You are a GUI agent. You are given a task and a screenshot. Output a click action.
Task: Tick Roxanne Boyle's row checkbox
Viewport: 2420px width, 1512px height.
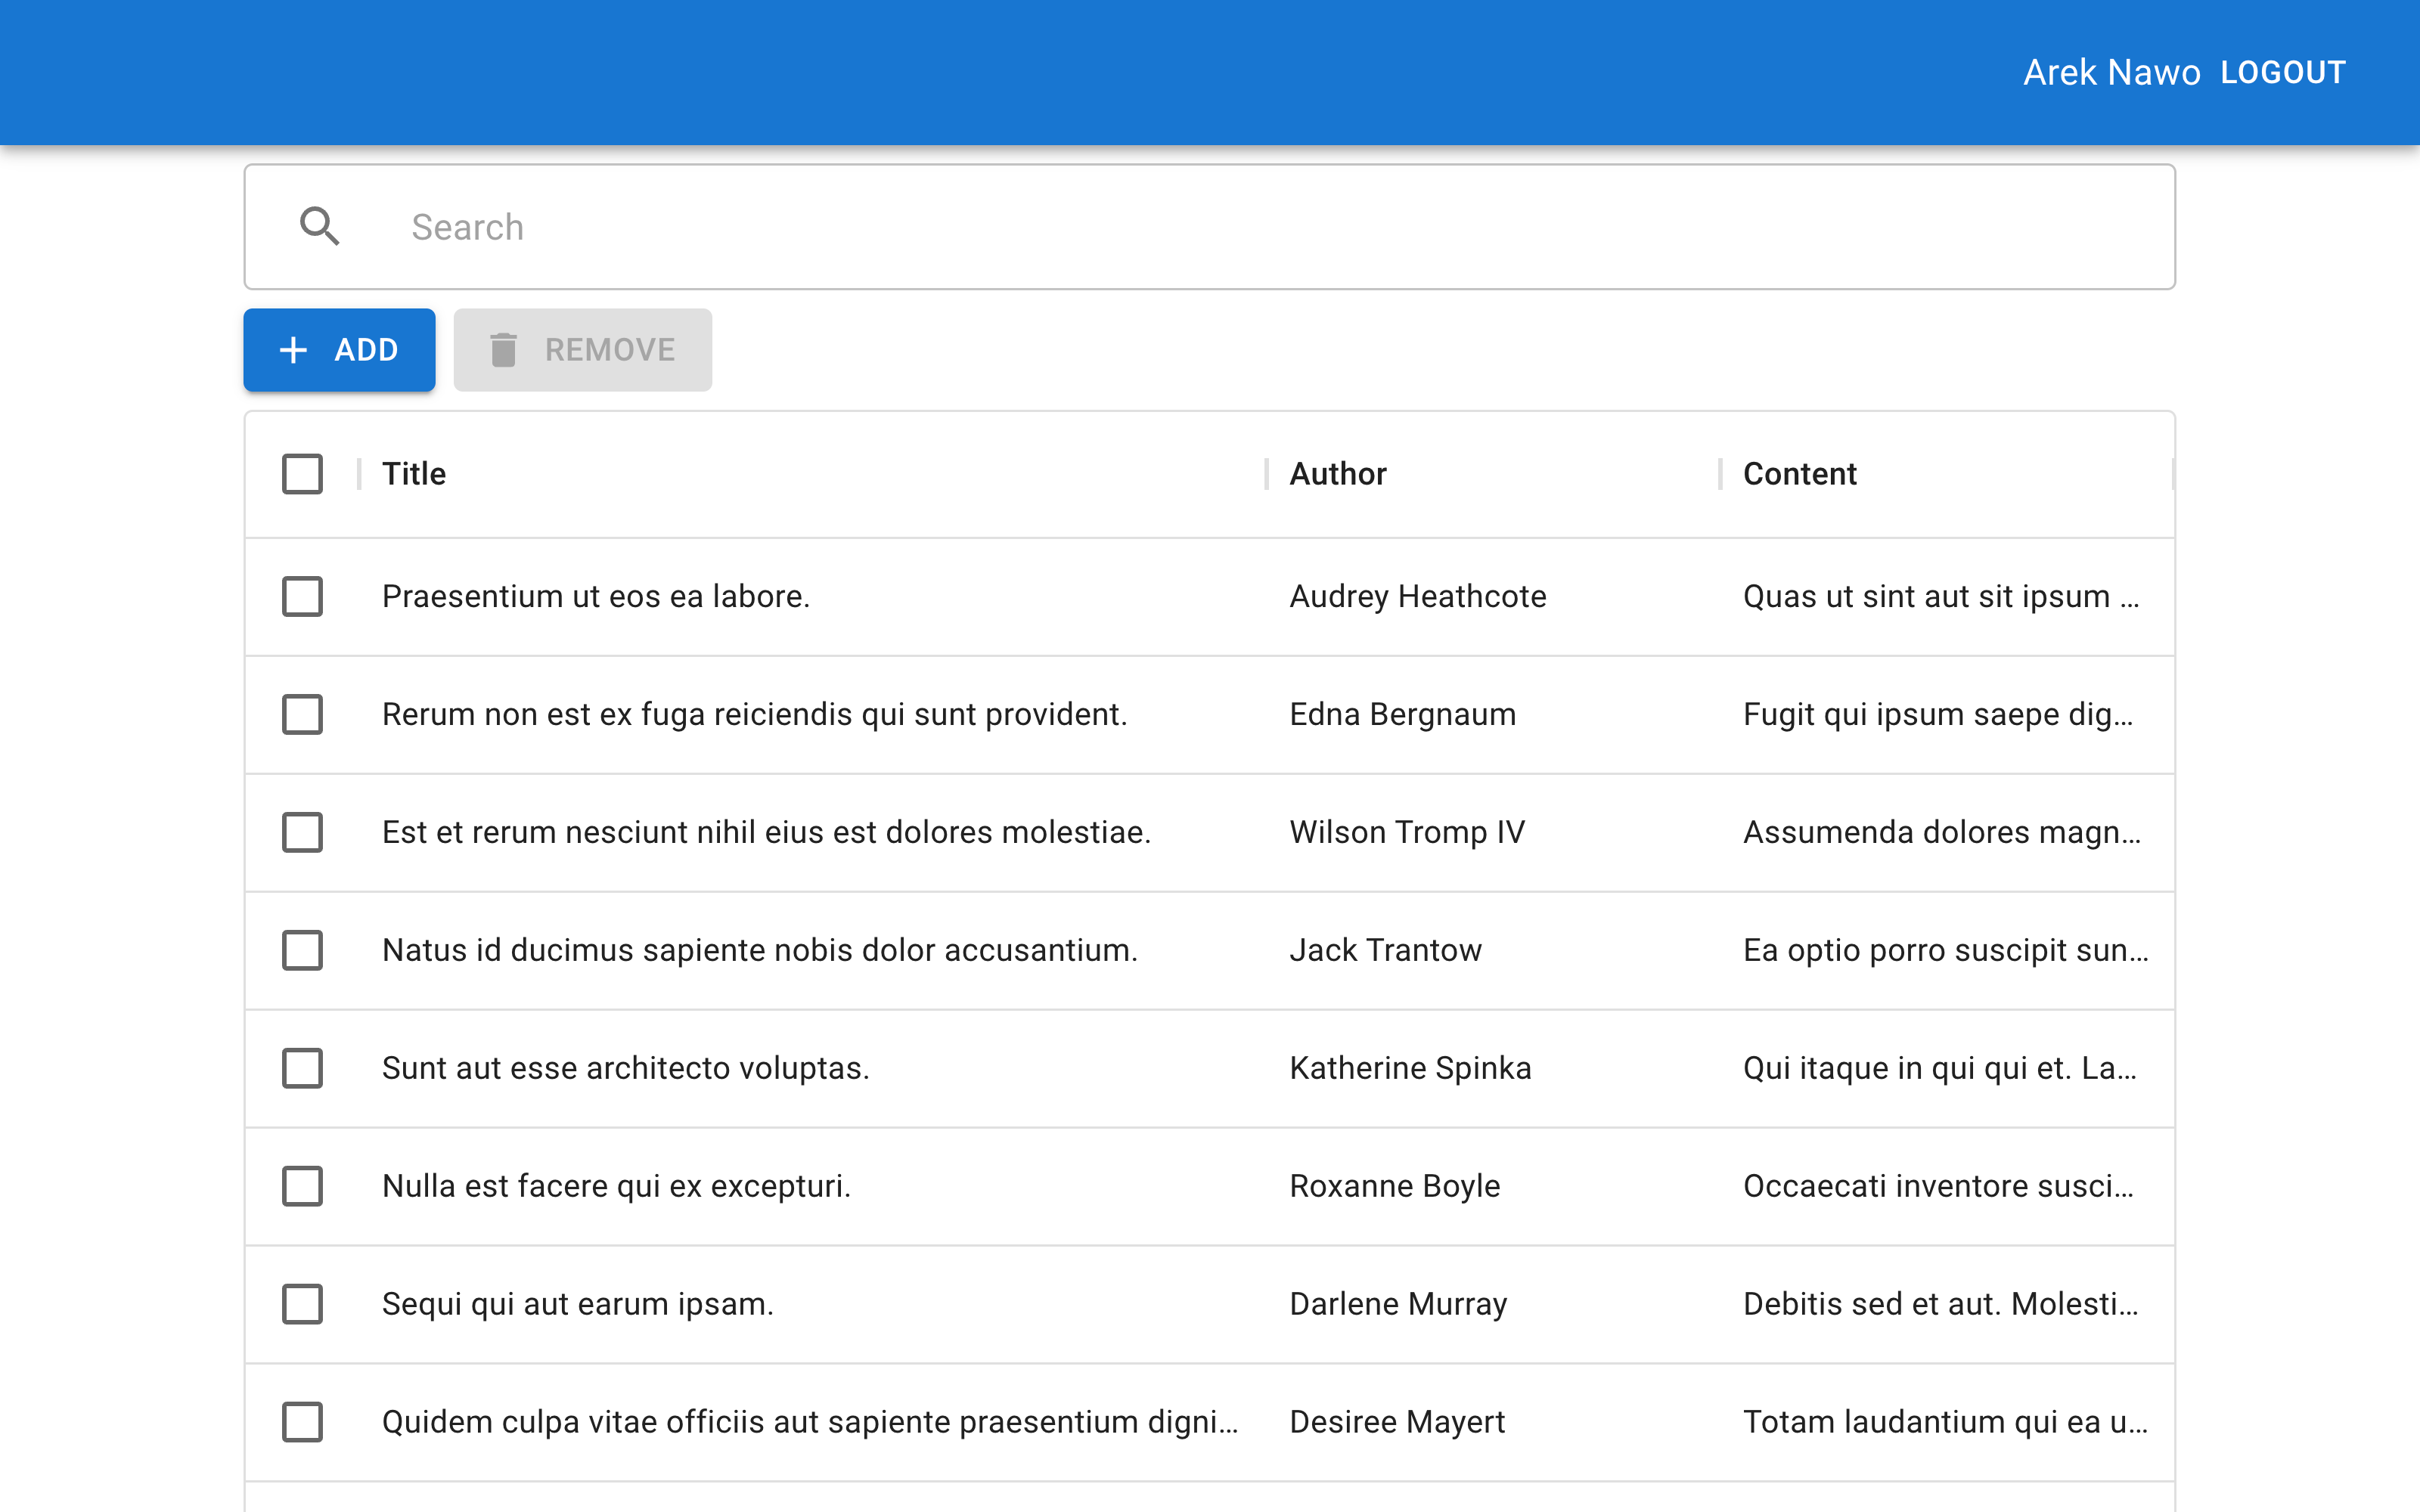(302, 1186)
